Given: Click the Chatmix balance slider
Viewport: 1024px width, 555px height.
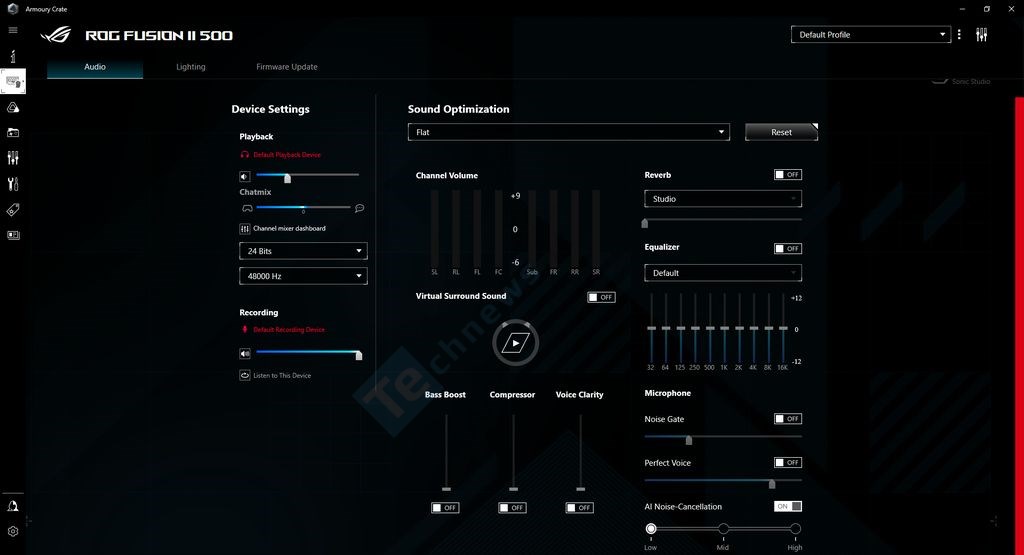Looking at the screenshot, I should coord(303,207).
